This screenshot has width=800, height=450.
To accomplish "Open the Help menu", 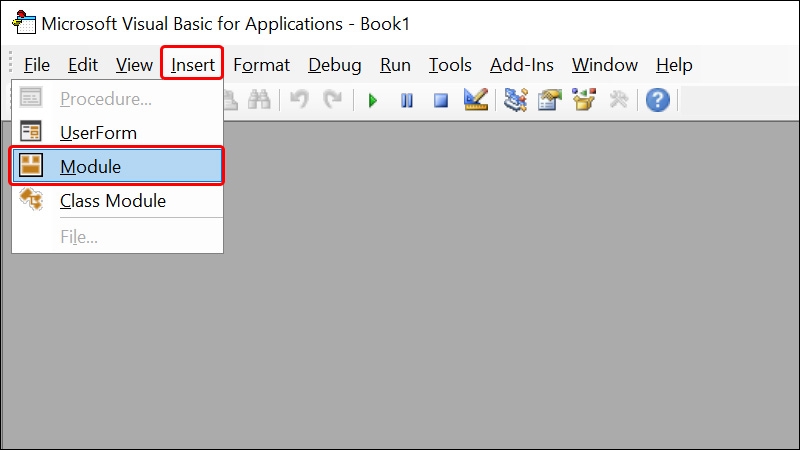I will [x=674, y=65].
